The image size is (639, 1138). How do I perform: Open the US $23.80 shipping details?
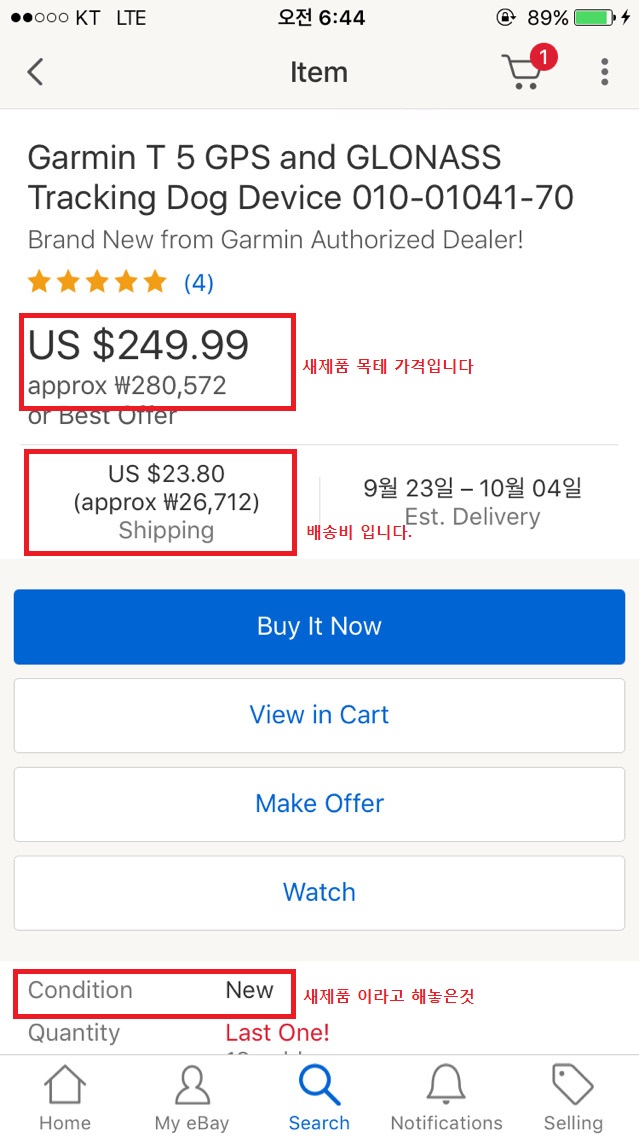(166, 501)
